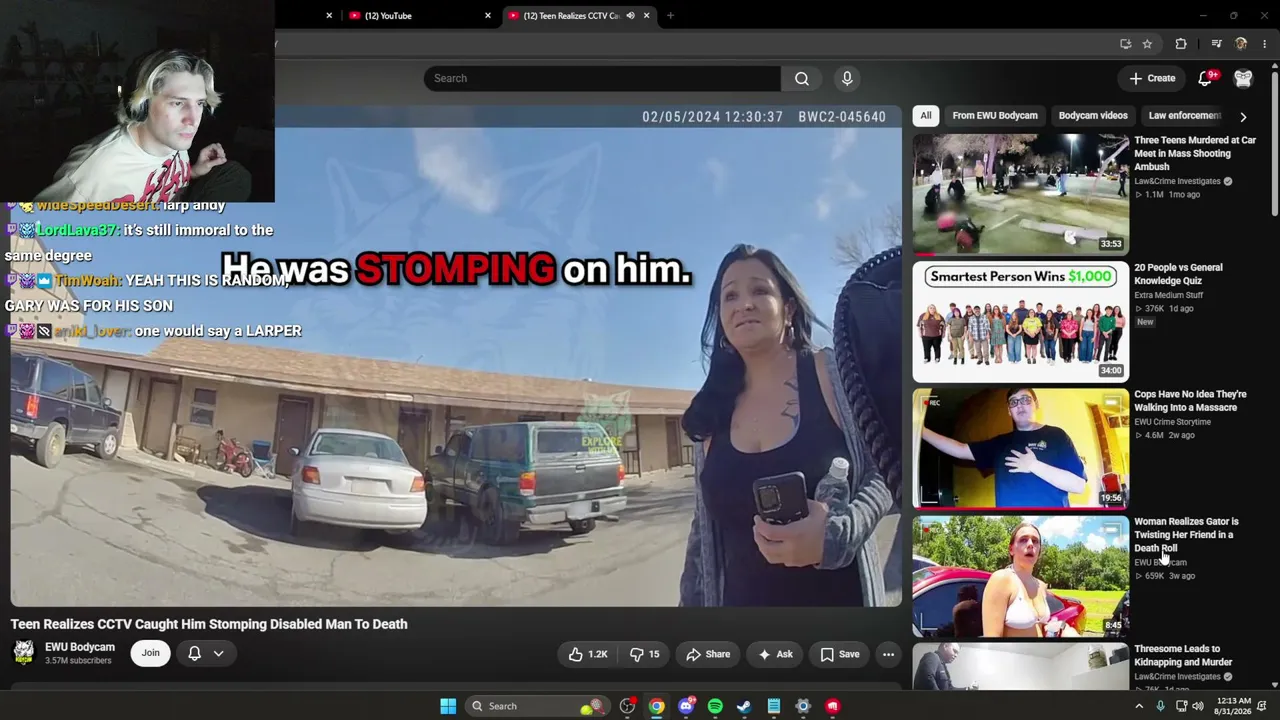Screen dimensions: 1280x720
Task: Open Three Teens Murdered at Car Meet title
Action: pos(1195,153)
